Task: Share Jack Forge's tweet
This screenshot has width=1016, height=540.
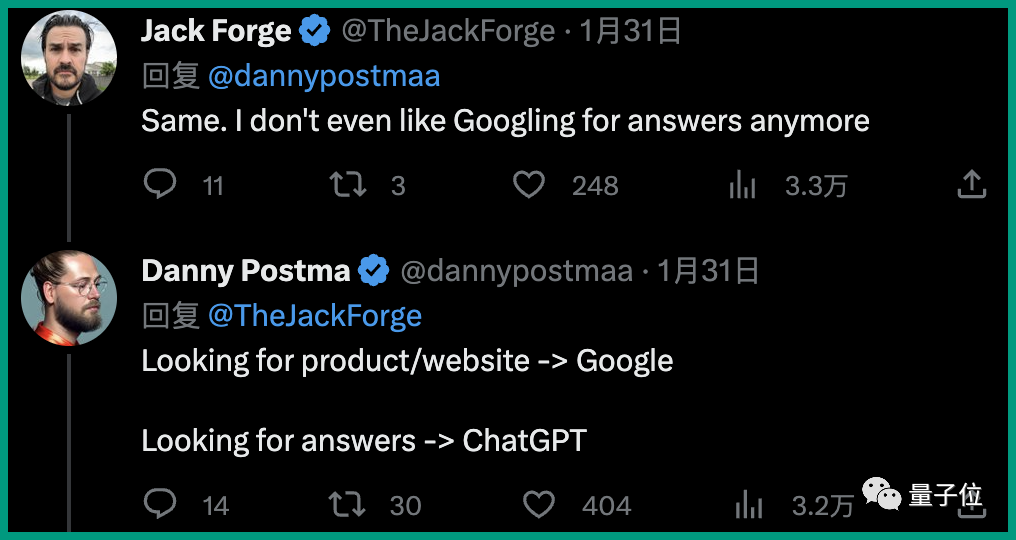Action: tap(972, 184)
